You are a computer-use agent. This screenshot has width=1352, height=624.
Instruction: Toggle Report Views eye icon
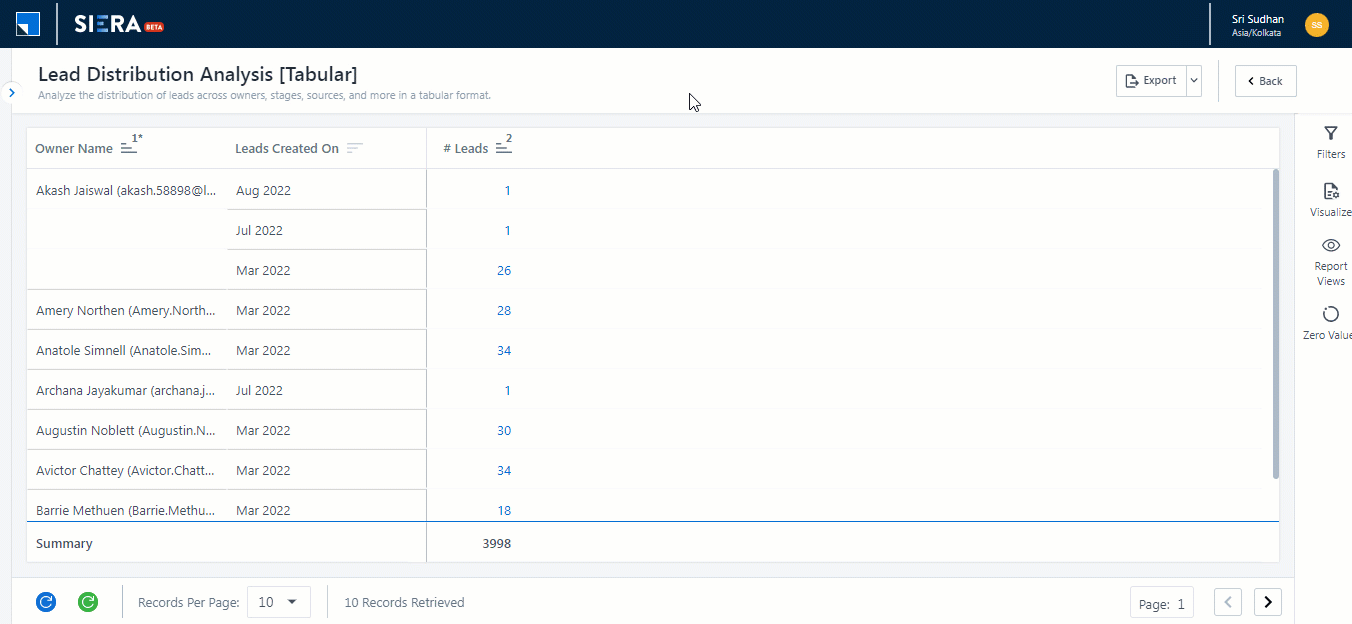pos(1330,246)
